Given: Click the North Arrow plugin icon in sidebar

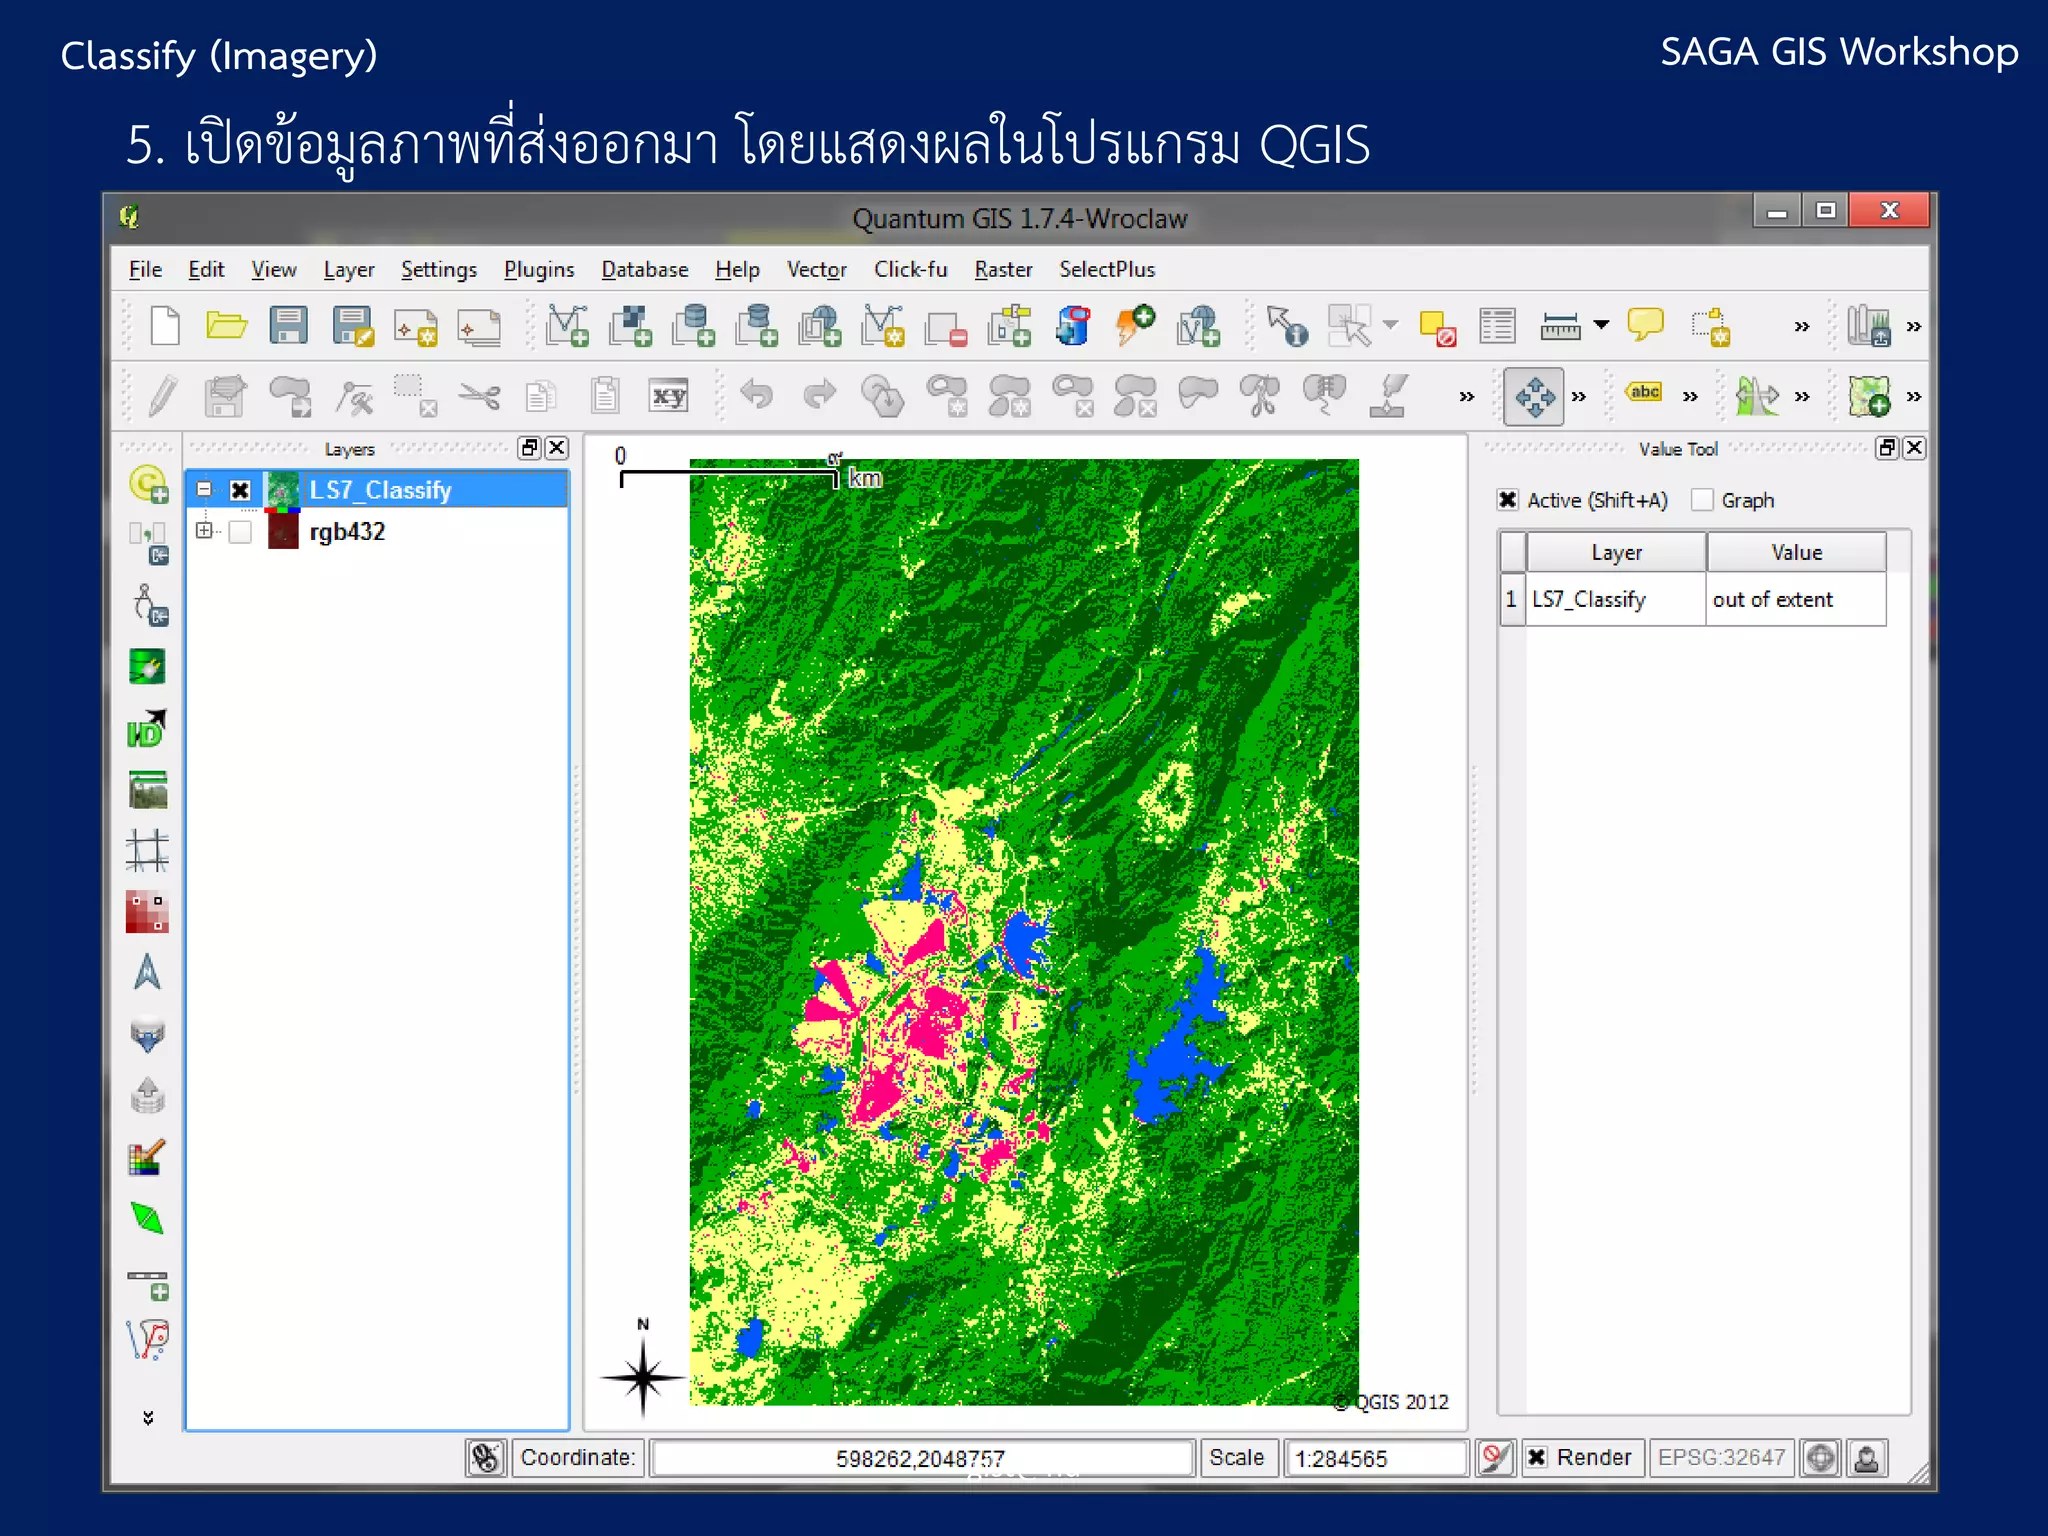Looking at the screenshot, I should pyautogui.click(x=147, y=972).
